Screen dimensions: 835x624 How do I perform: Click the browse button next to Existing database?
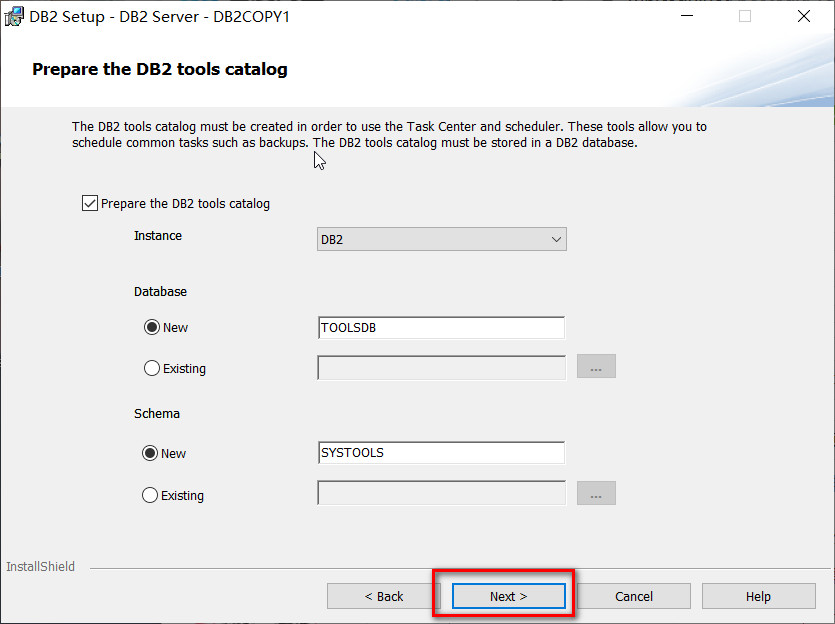click(596, 366)
